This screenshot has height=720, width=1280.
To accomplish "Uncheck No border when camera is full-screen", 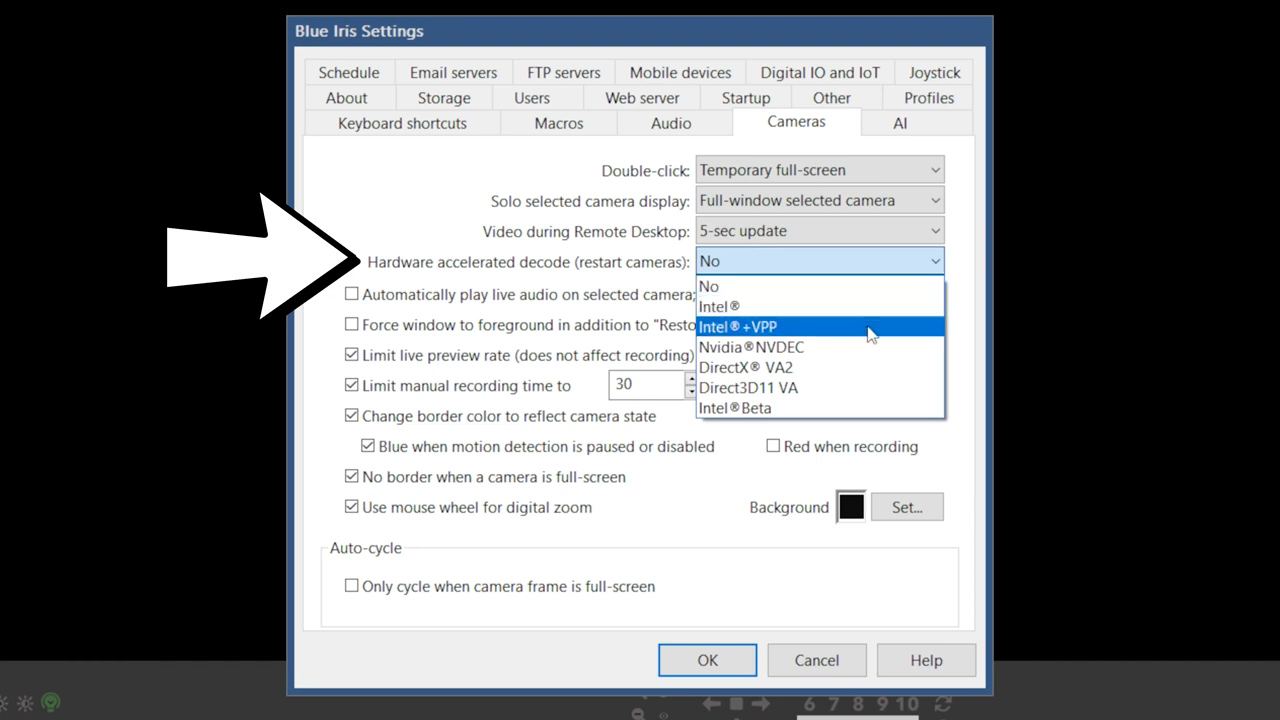I will point(352,476).
